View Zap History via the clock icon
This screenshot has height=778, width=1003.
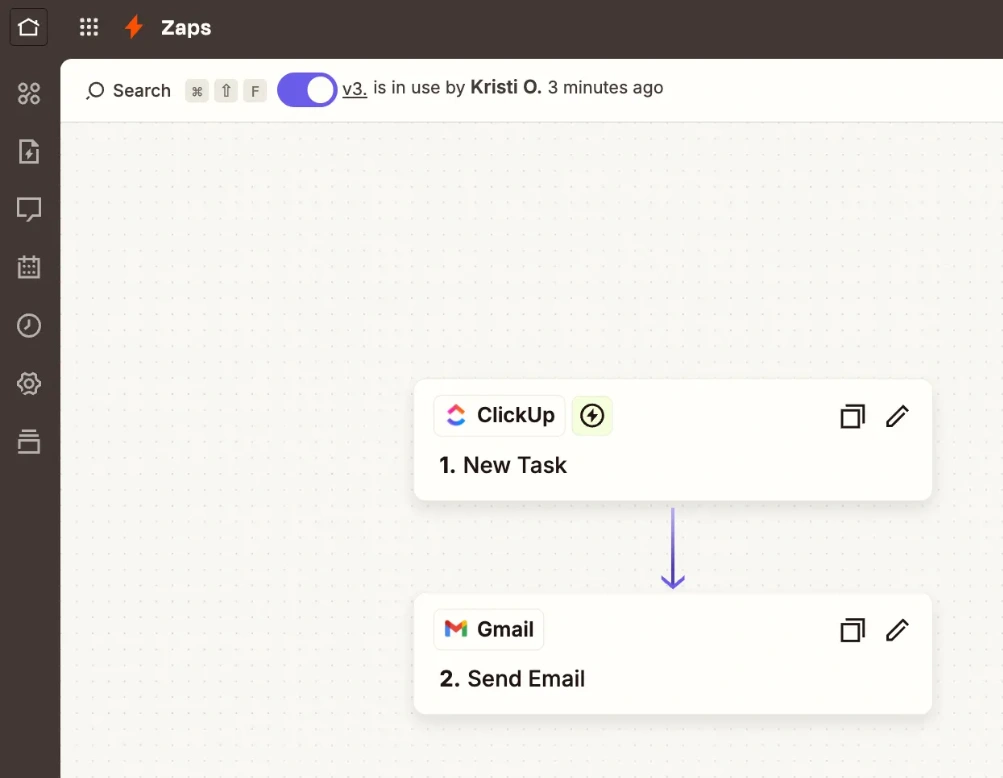click(28, 325)
